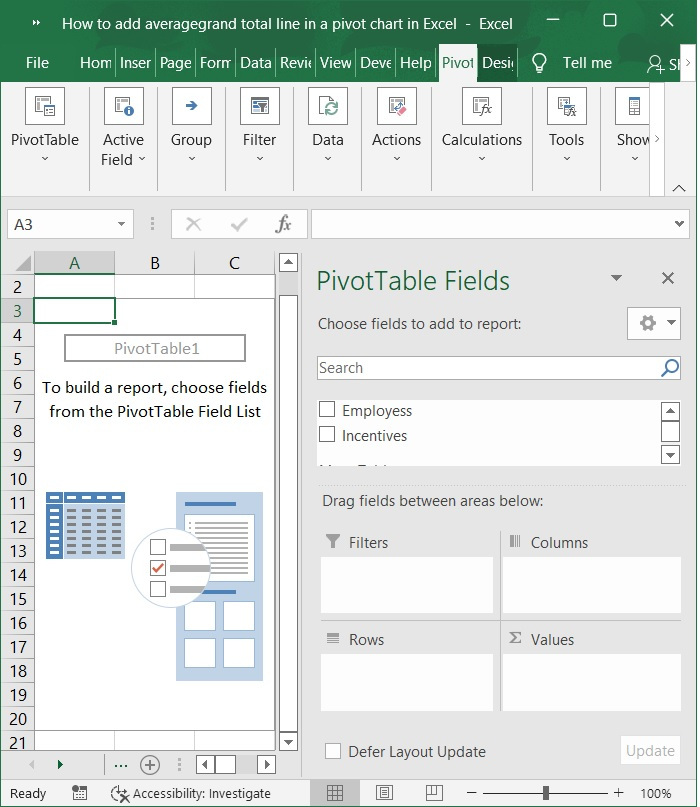
Task: Switch to the View tab
Action: pos(336,63)
